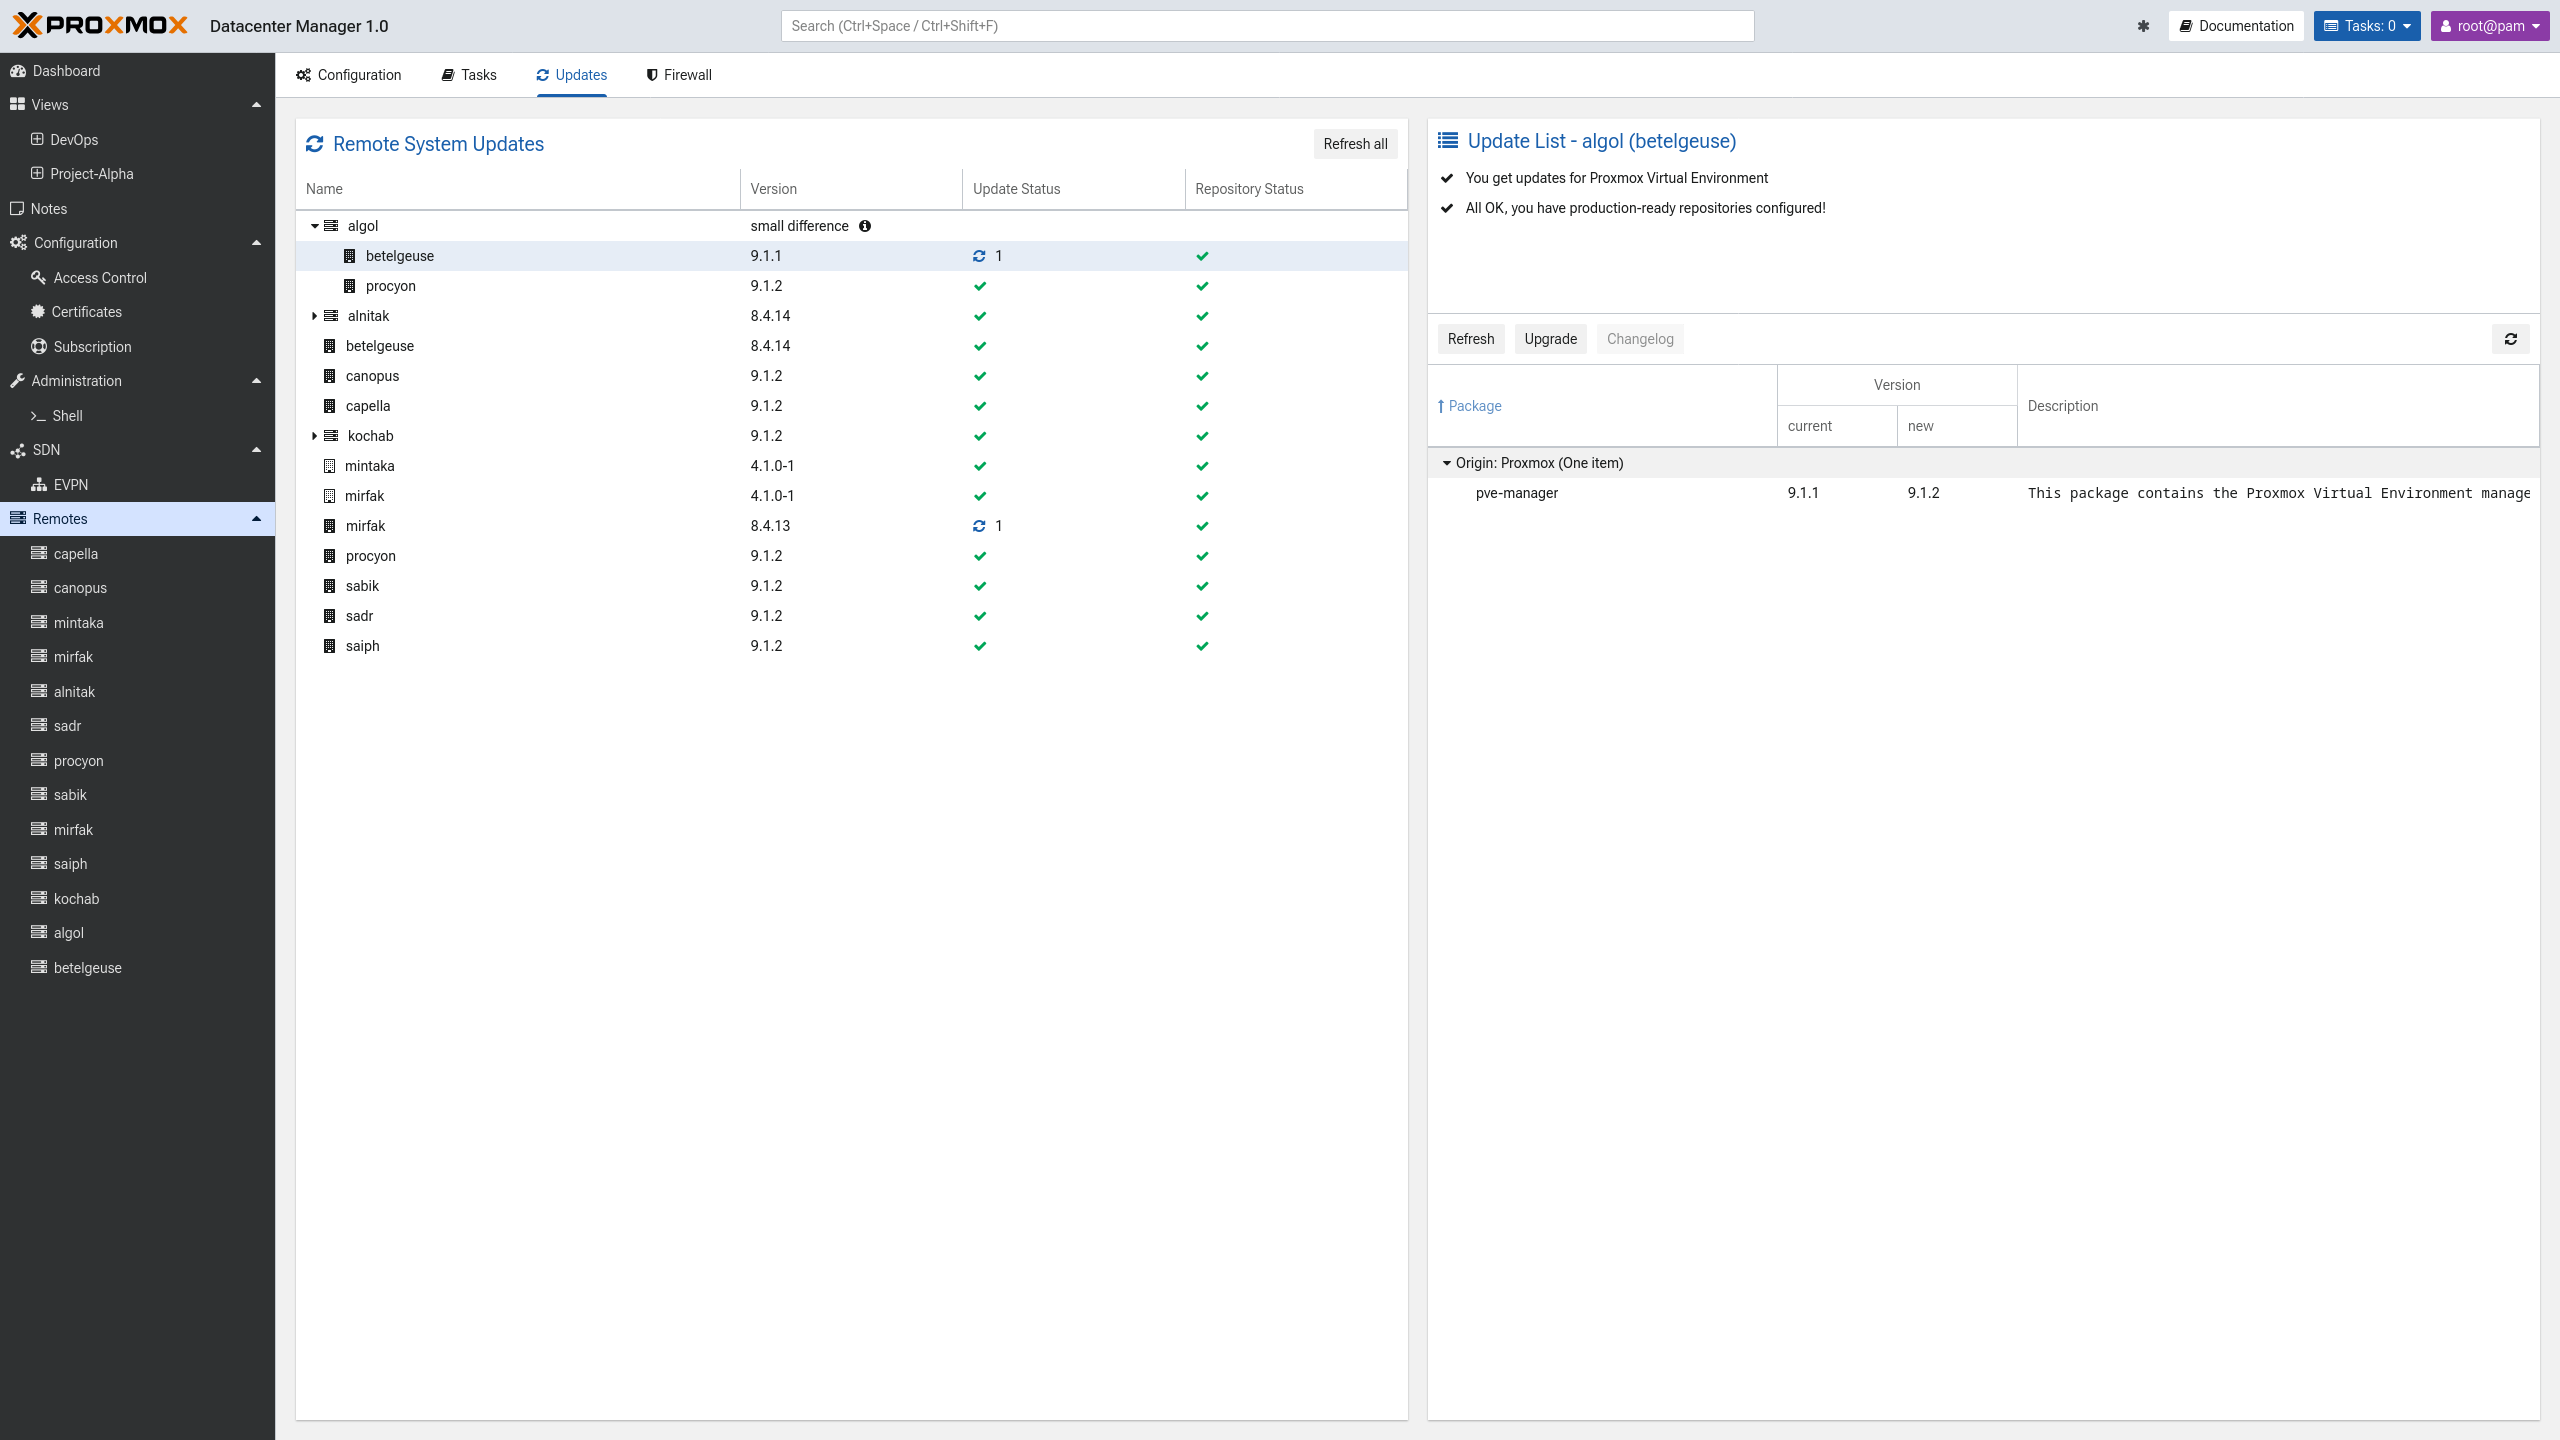The height and width of the screenshot is (1440, 2560).
Task: Open Notes in the sidebar
Action: tap(48, 209)
